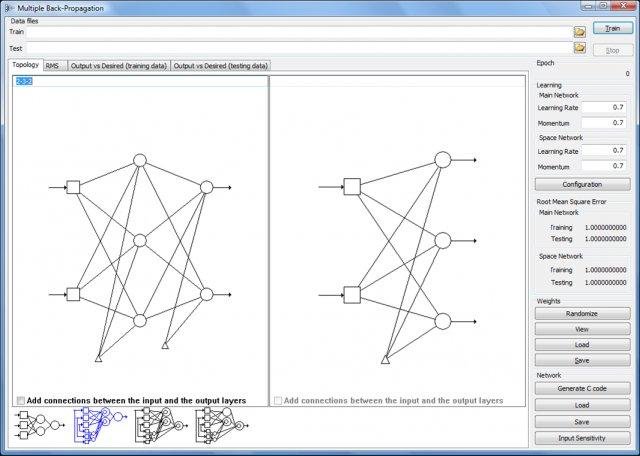Click Main Network Training RMS value
The width and height of the screenshot is (640, 456).
(605, 227)
